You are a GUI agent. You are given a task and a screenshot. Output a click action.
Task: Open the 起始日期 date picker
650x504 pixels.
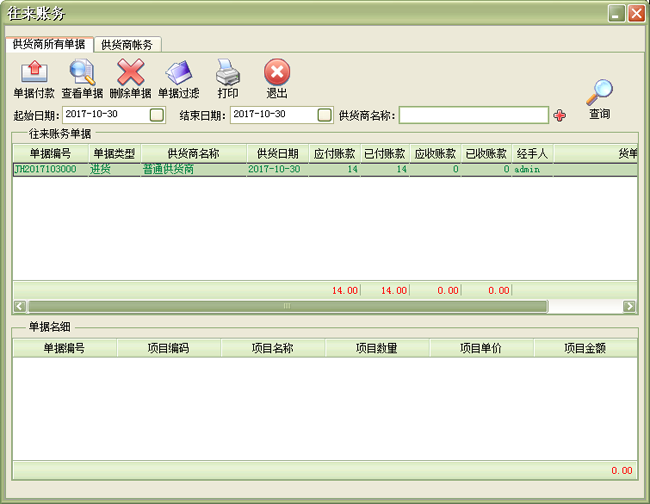[157, 115]
